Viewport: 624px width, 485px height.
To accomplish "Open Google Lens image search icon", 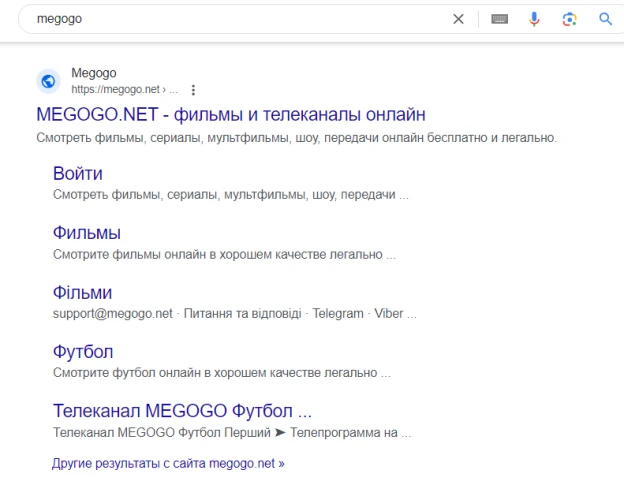I will tap(569, 19).
